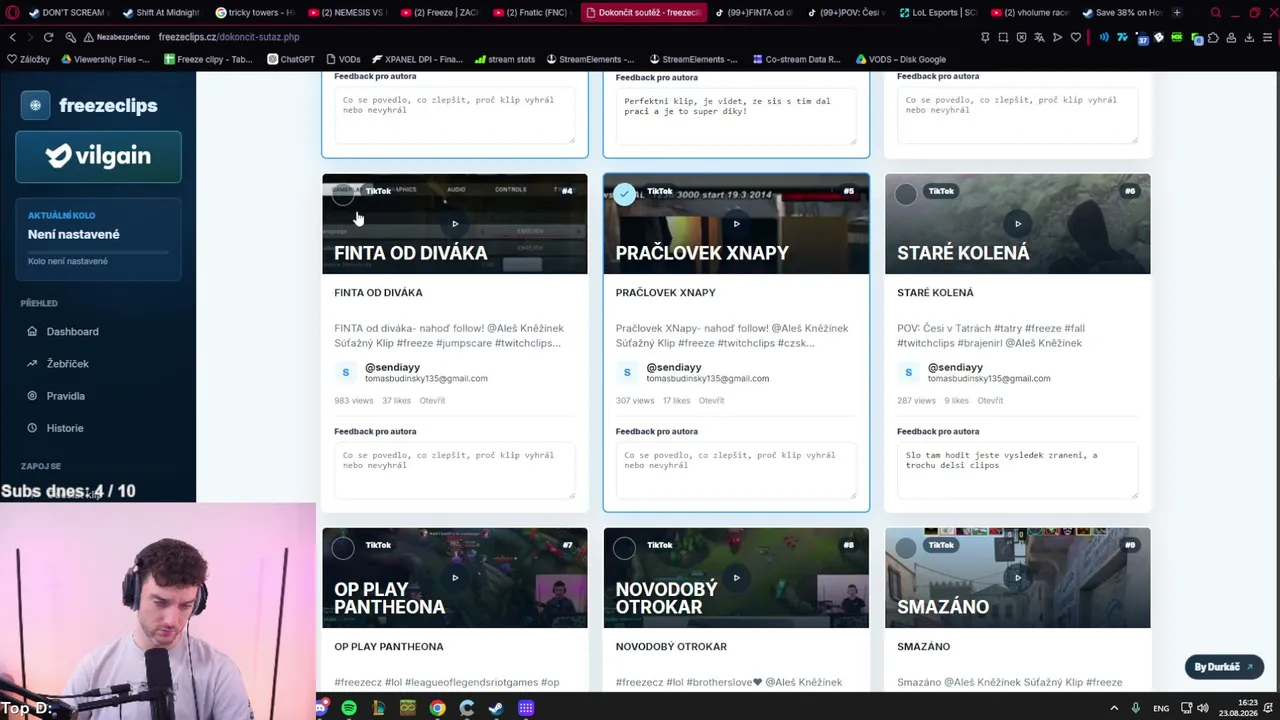1280x720 pixels.
Task: Reload the current page
Action: click(48, 37)
